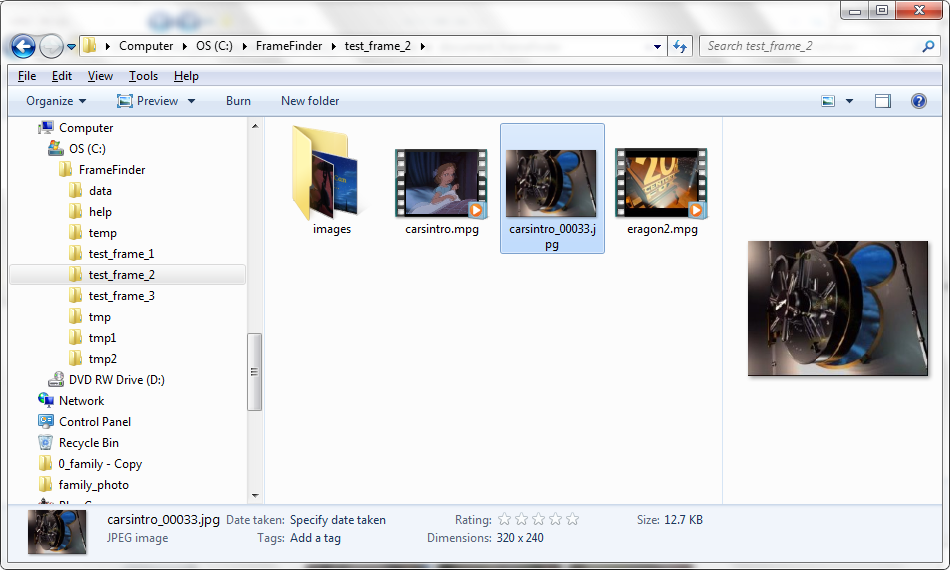950x570 pixels.
Task: Select OS (C:) drive in tree
Action: coord(87,148)
